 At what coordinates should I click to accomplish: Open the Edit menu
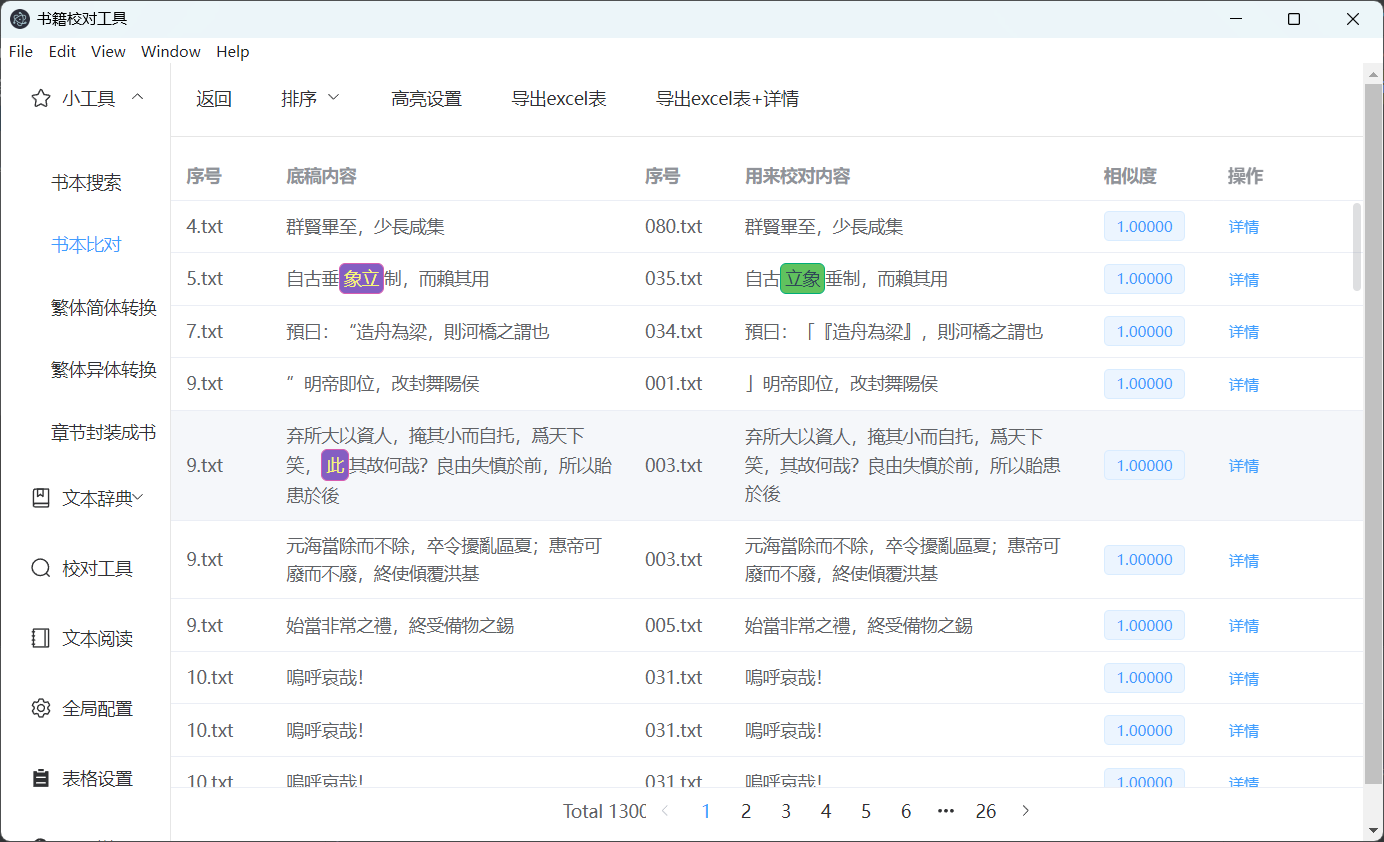point(62,52)
